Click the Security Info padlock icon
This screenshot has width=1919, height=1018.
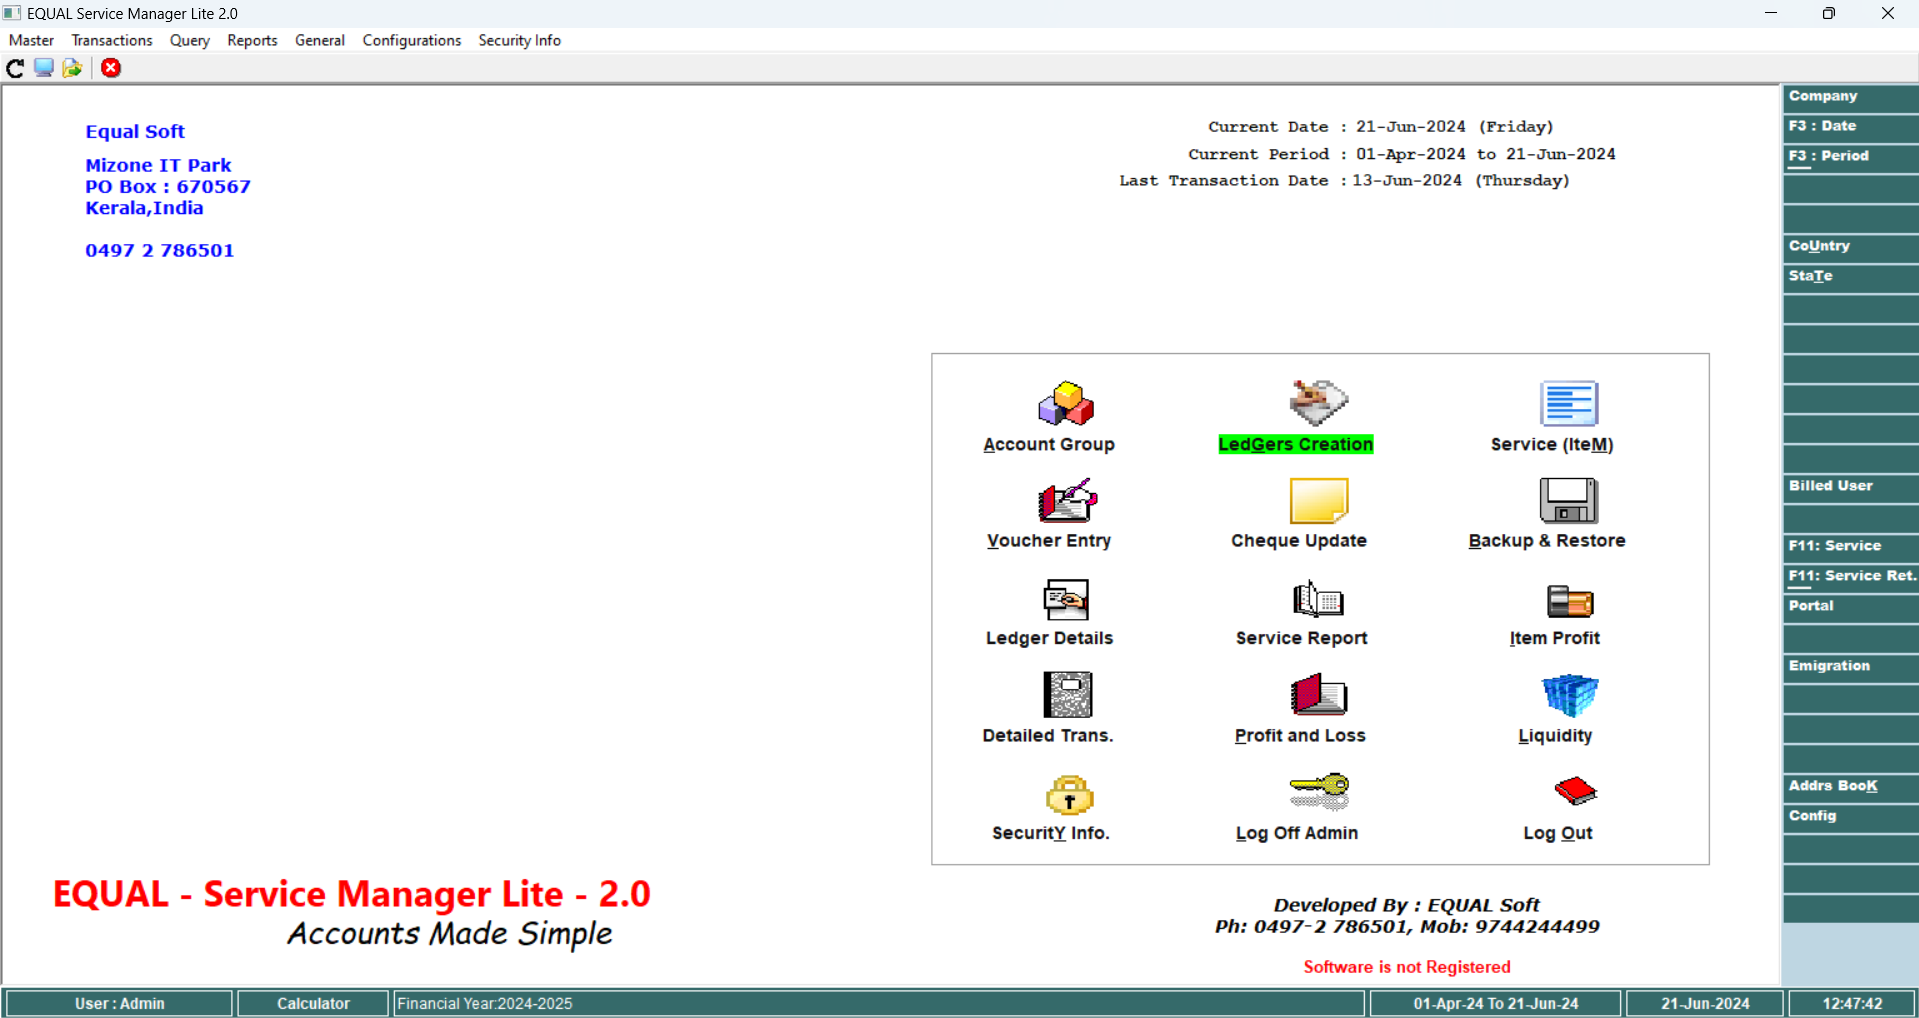(1068, 794)
